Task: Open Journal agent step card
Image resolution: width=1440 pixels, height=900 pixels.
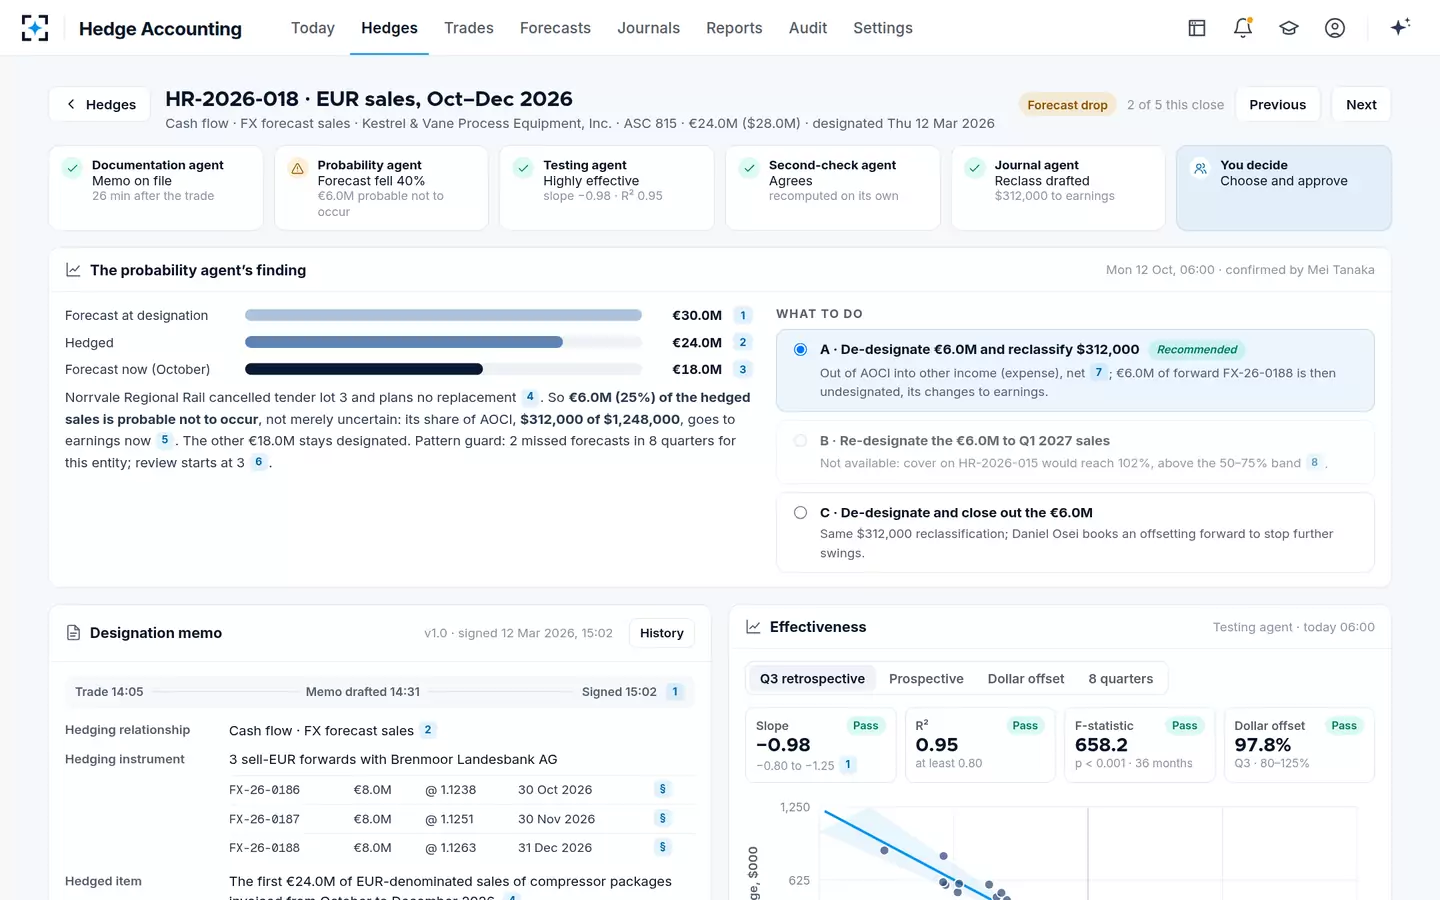Action: coord(1058,188)
